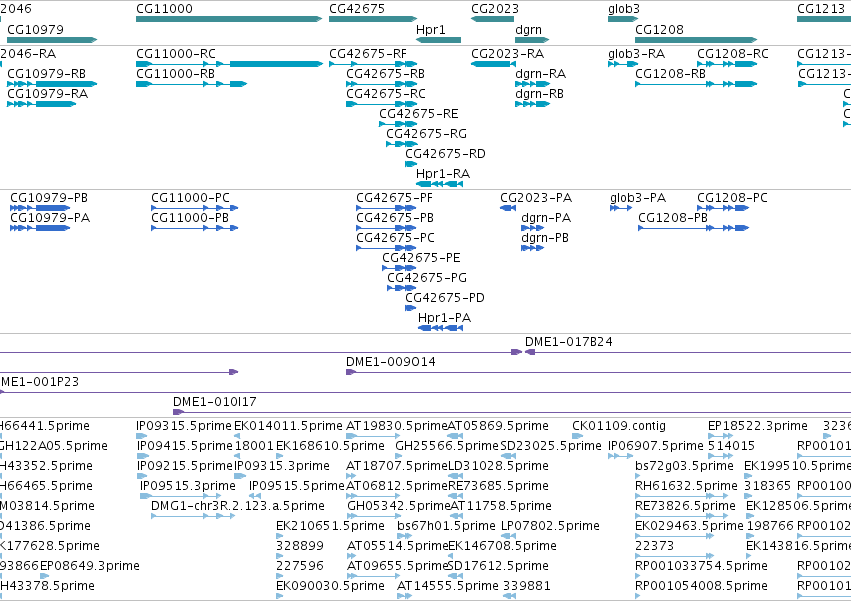Select the CG42675-RD transcript label
Image resolution: width=851 pixels, height=601 pixels.
446,154
